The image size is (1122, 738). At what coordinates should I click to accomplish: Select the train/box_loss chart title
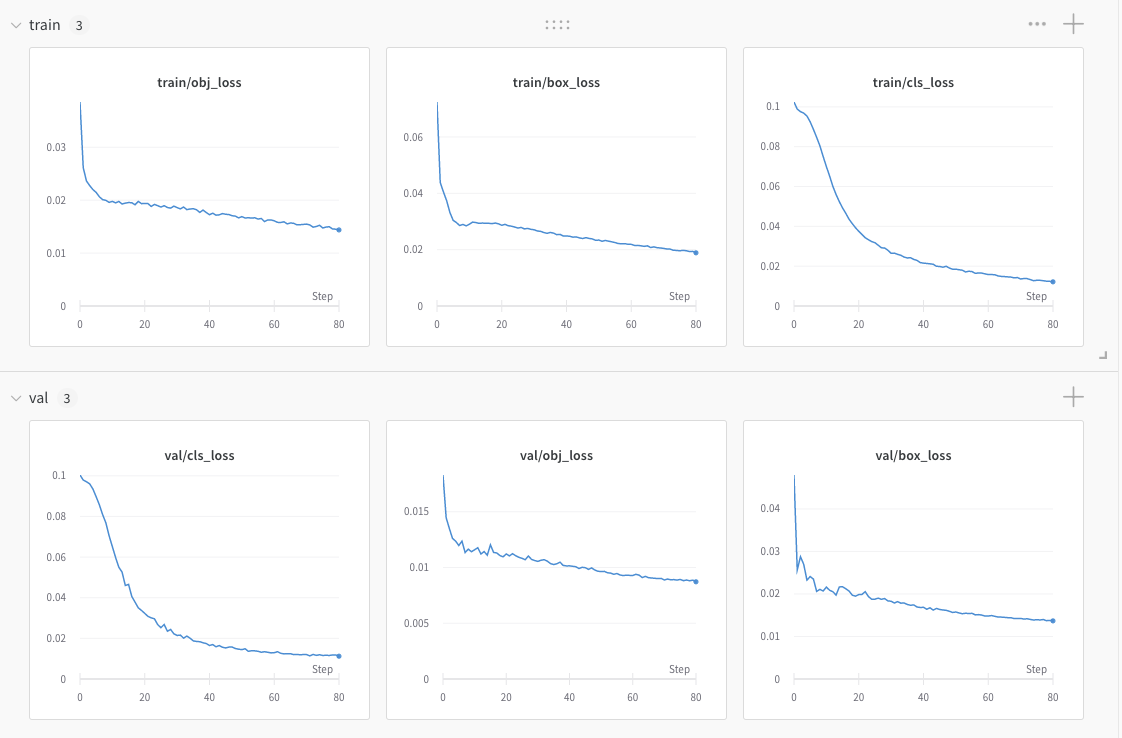556,83
